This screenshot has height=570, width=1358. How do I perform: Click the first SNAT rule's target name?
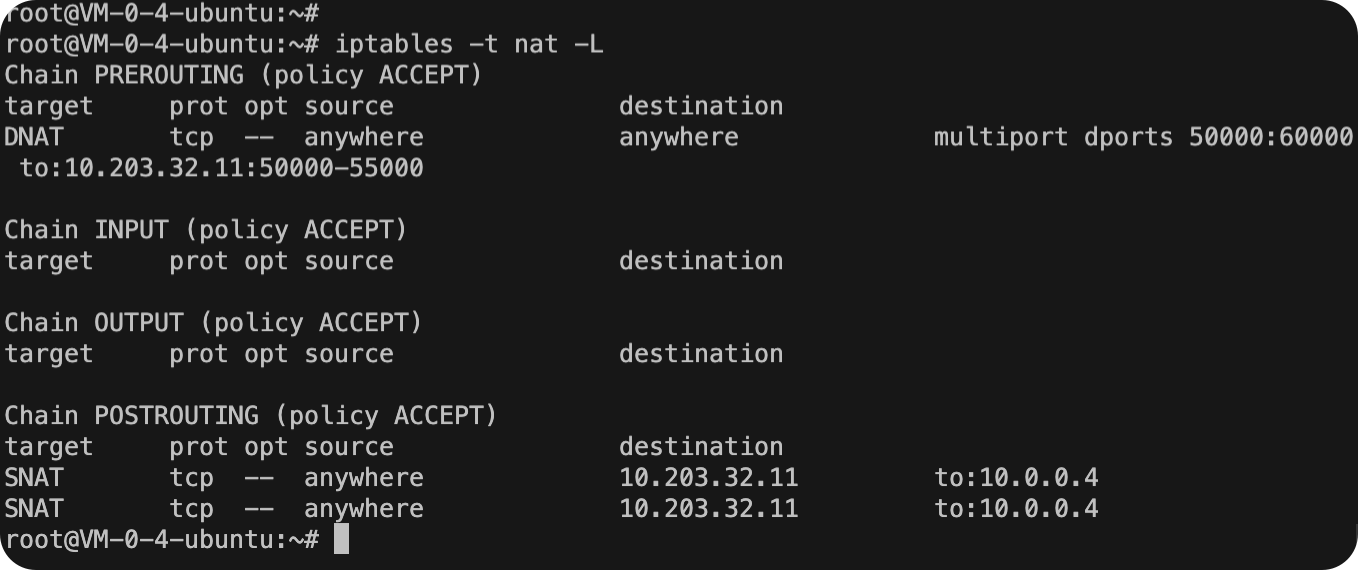coord(34,477)
